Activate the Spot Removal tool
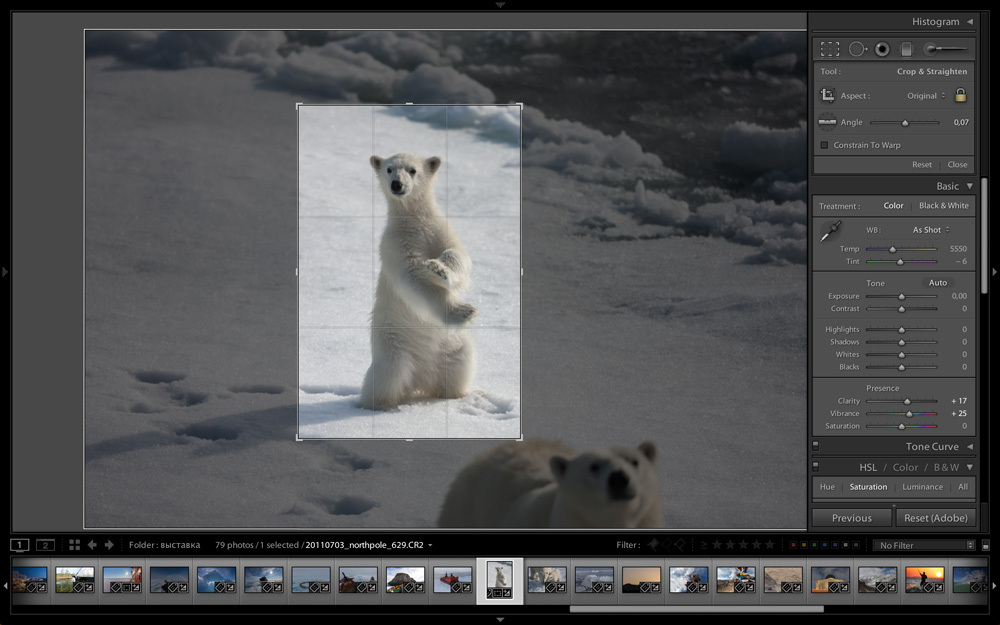Screen dimensions: 1000x625 857,48
